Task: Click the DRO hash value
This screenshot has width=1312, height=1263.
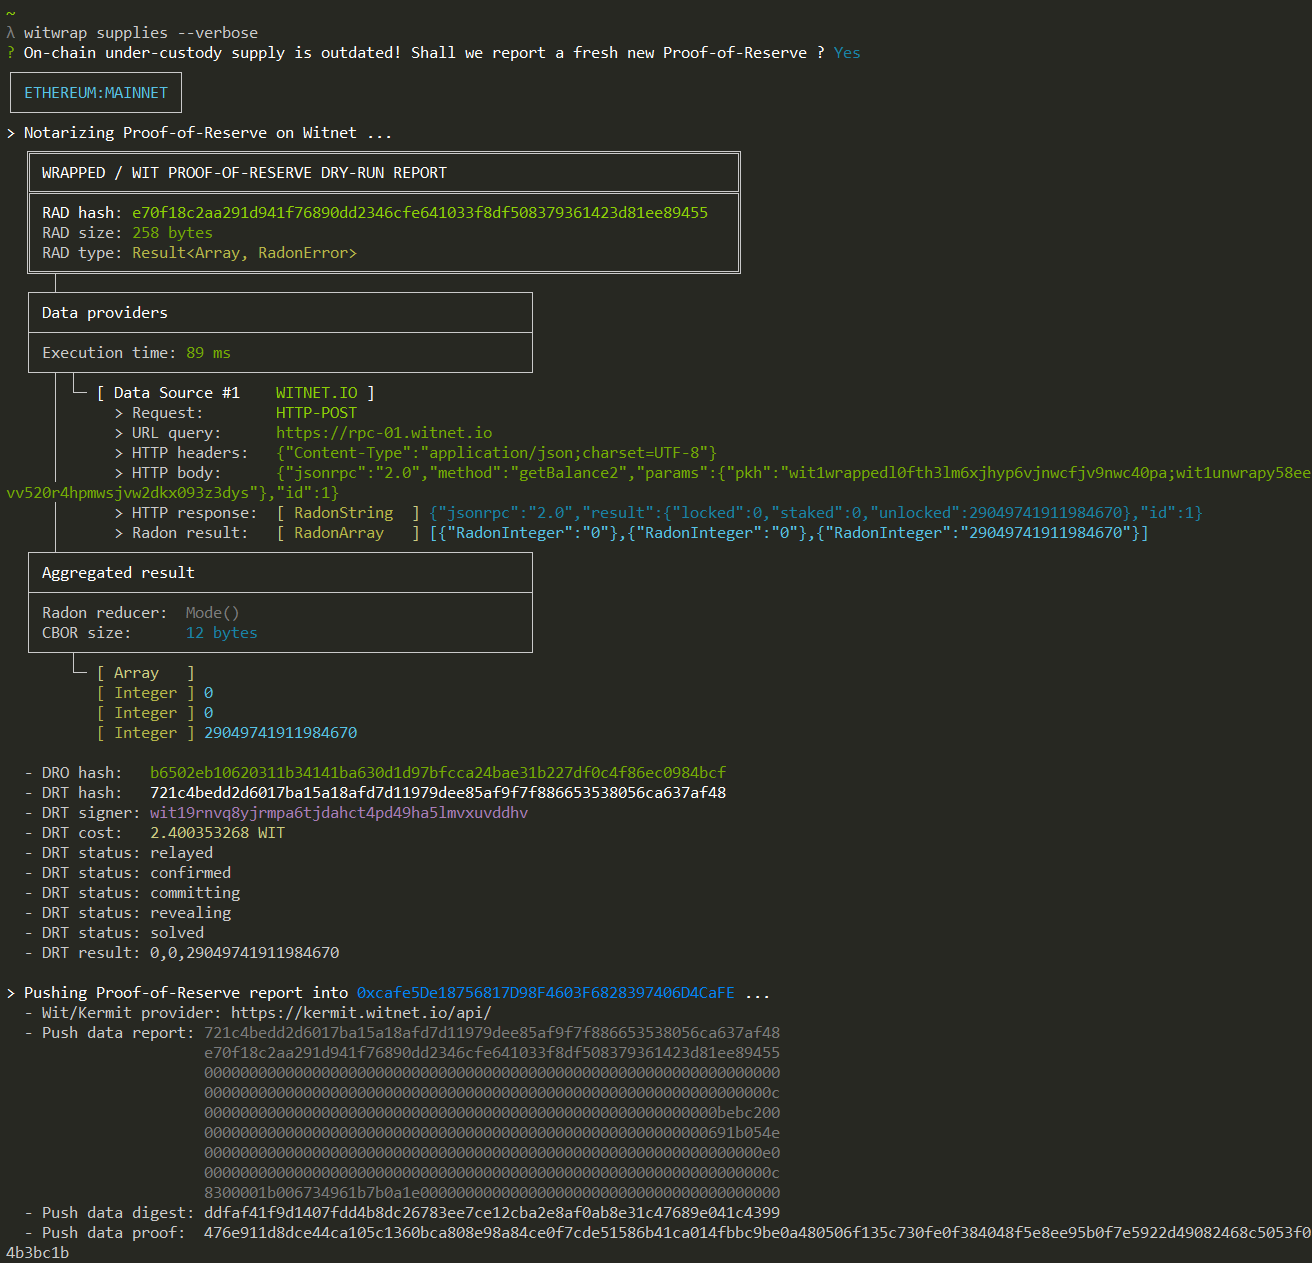Action: click(438, 773)
